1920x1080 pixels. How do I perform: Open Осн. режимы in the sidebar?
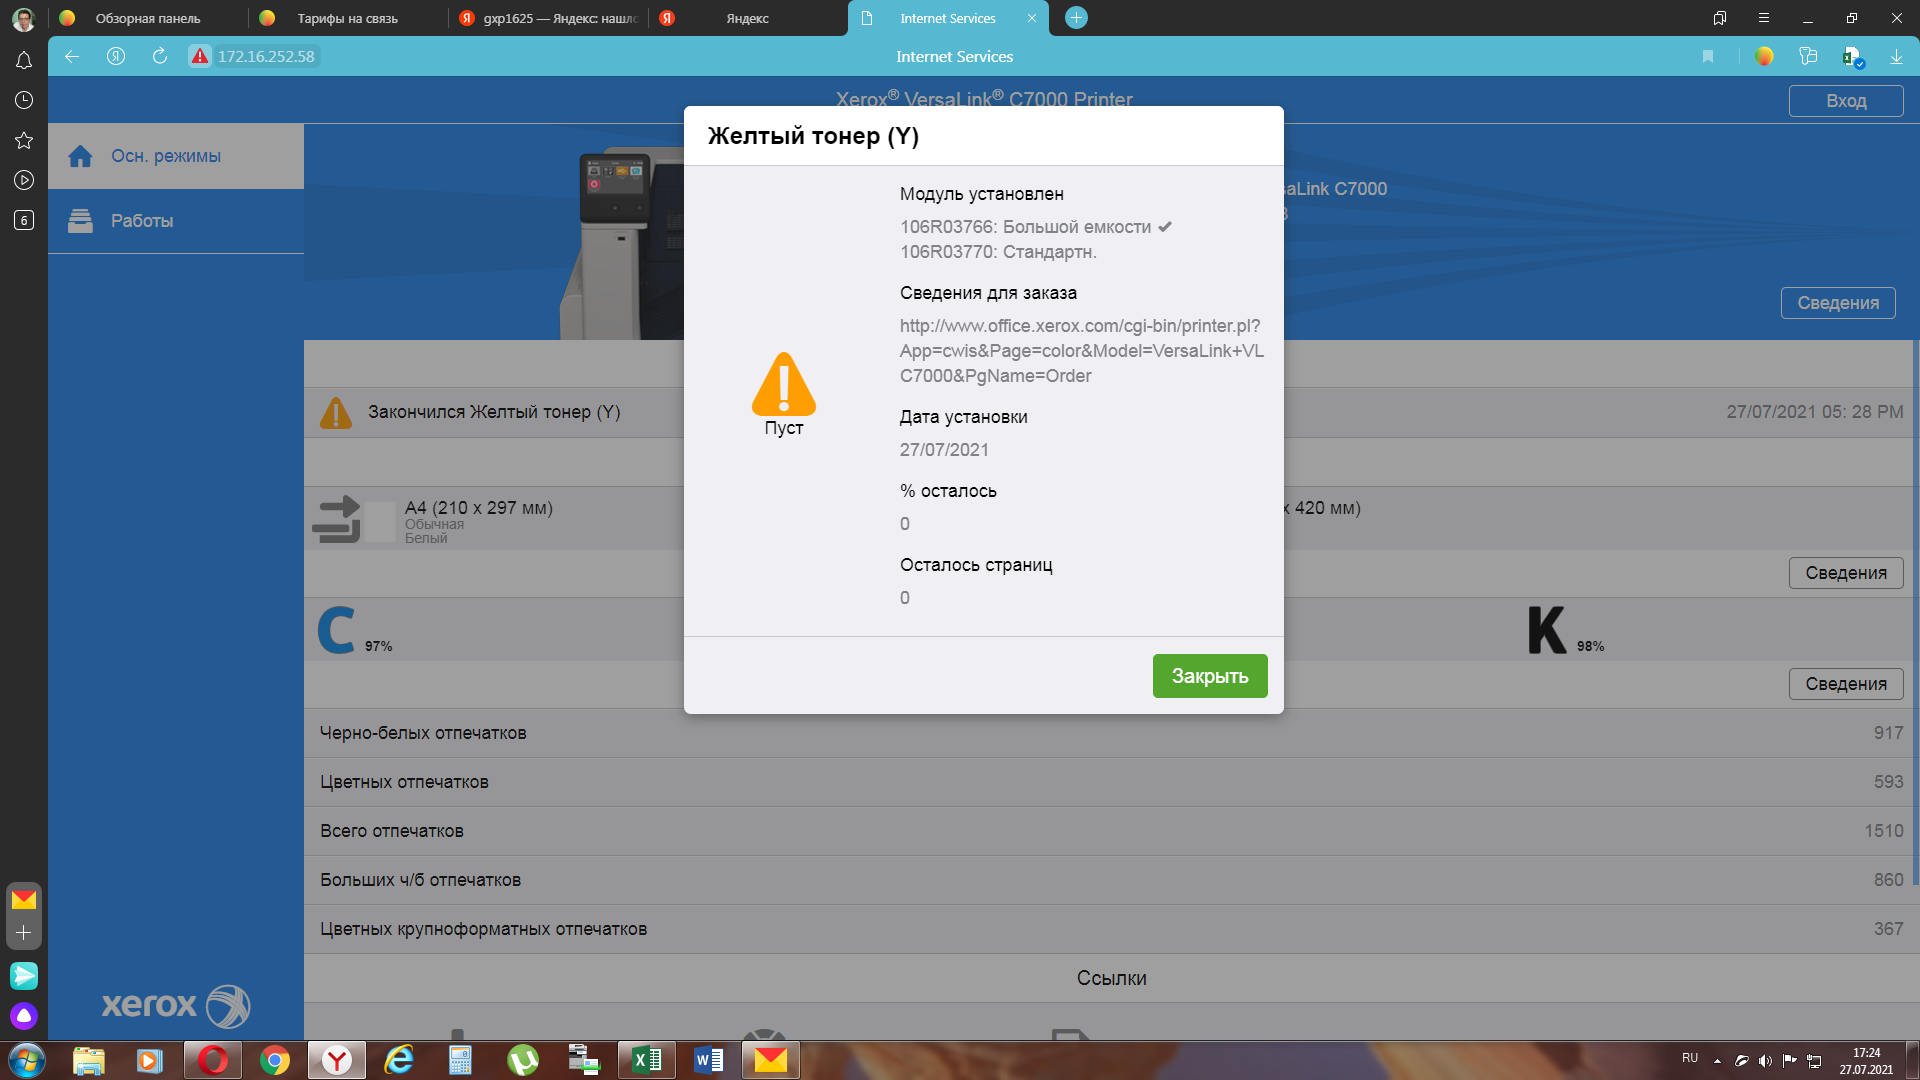click(x=176, y=156)
